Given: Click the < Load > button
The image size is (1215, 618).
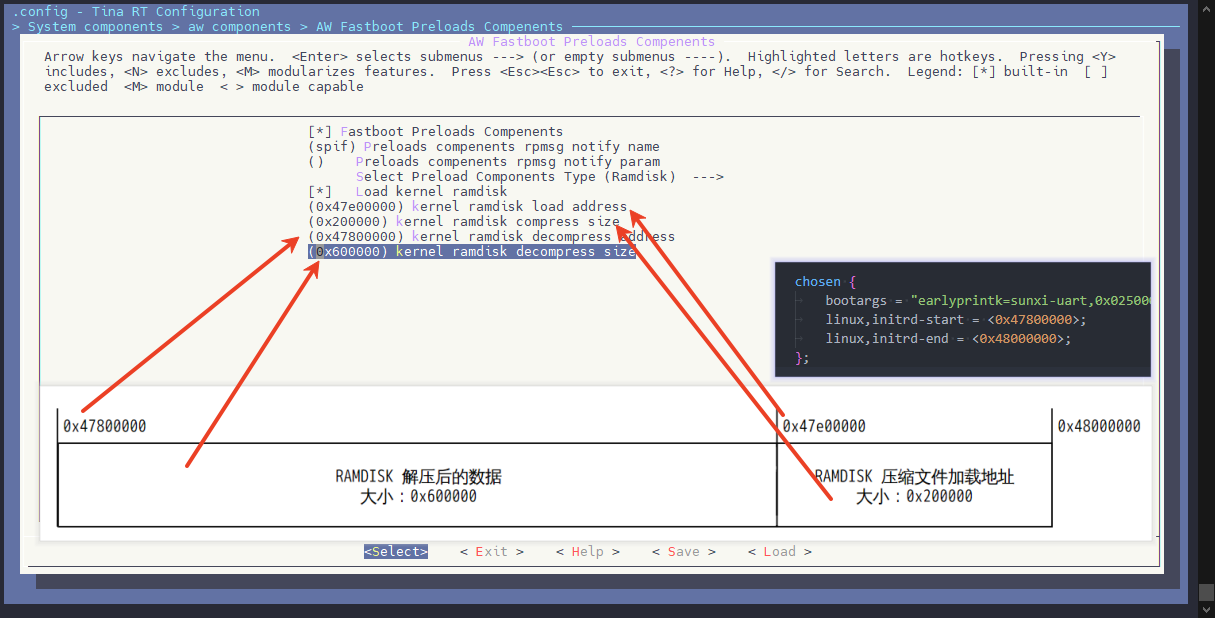Looking at the screenshot, I should click(x=779, y=552).
